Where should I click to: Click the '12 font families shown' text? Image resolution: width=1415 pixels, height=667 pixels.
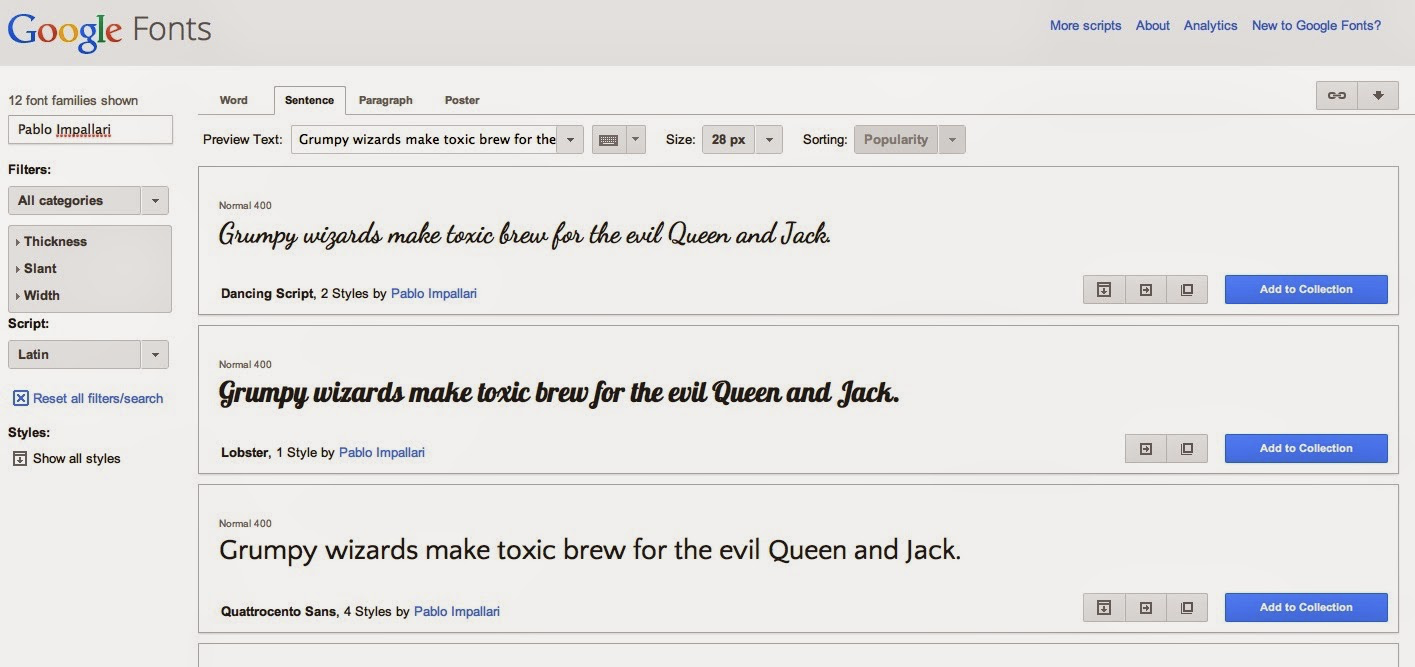coord(73,100)
